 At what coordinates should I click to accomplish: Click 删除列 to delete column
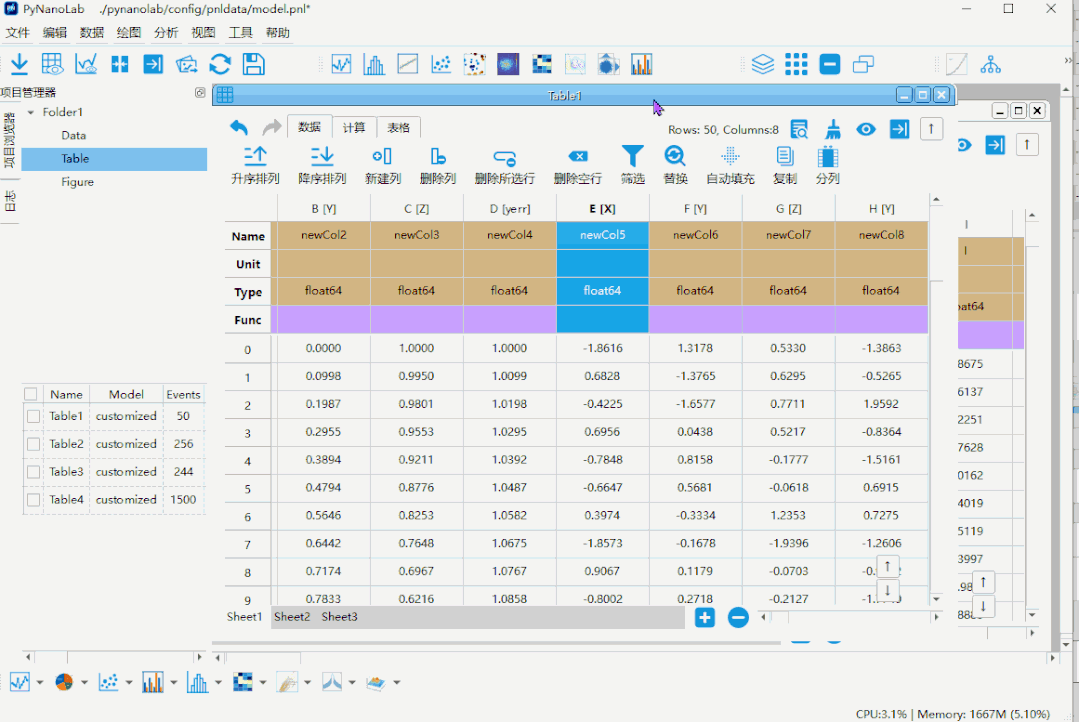438,166
